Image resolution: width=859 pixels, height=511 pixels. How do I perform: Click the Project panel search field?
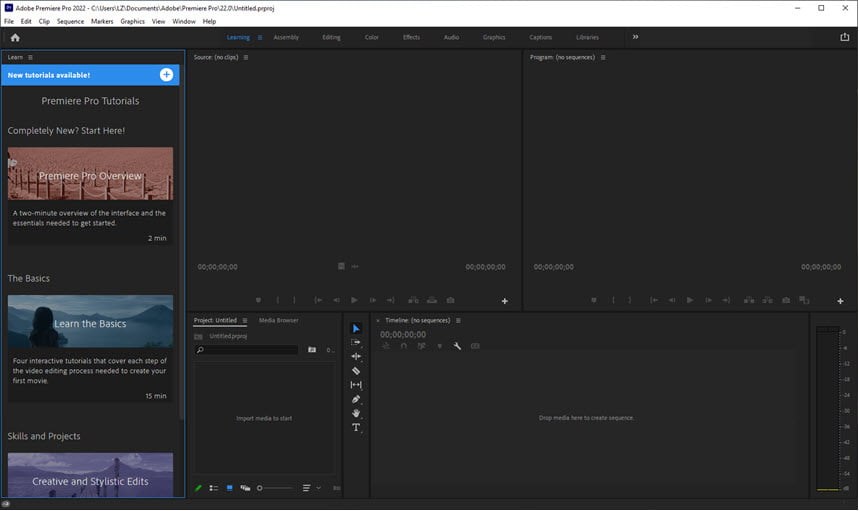coord(247,349)
